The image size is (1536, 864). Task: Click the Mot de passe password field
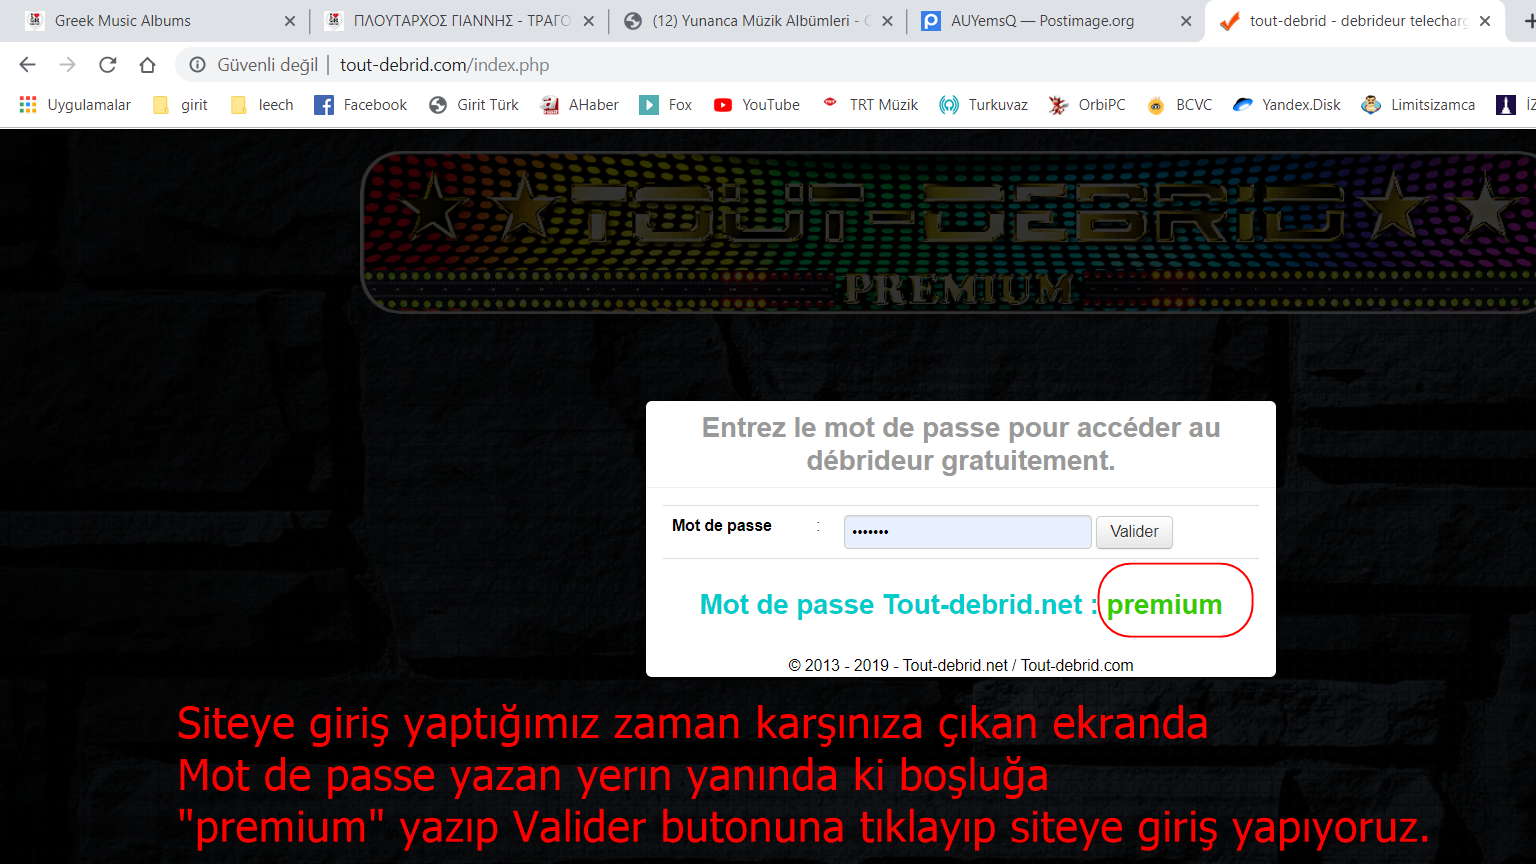pos(967,532)
